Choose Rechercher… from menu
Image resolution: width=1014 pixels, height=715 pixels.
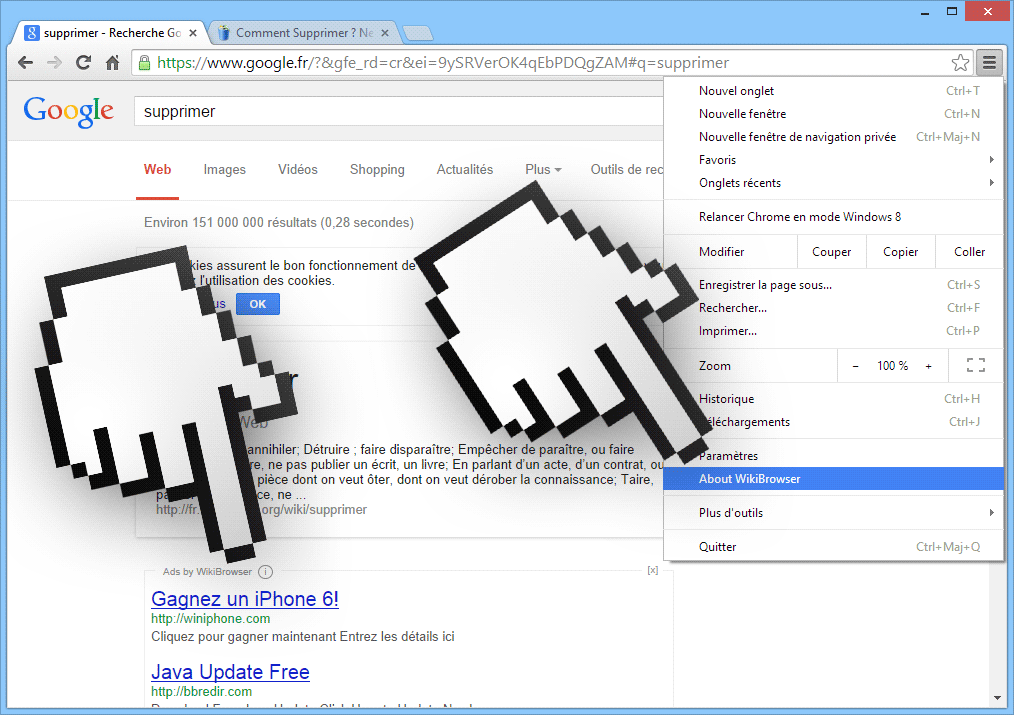click(833, 308)
